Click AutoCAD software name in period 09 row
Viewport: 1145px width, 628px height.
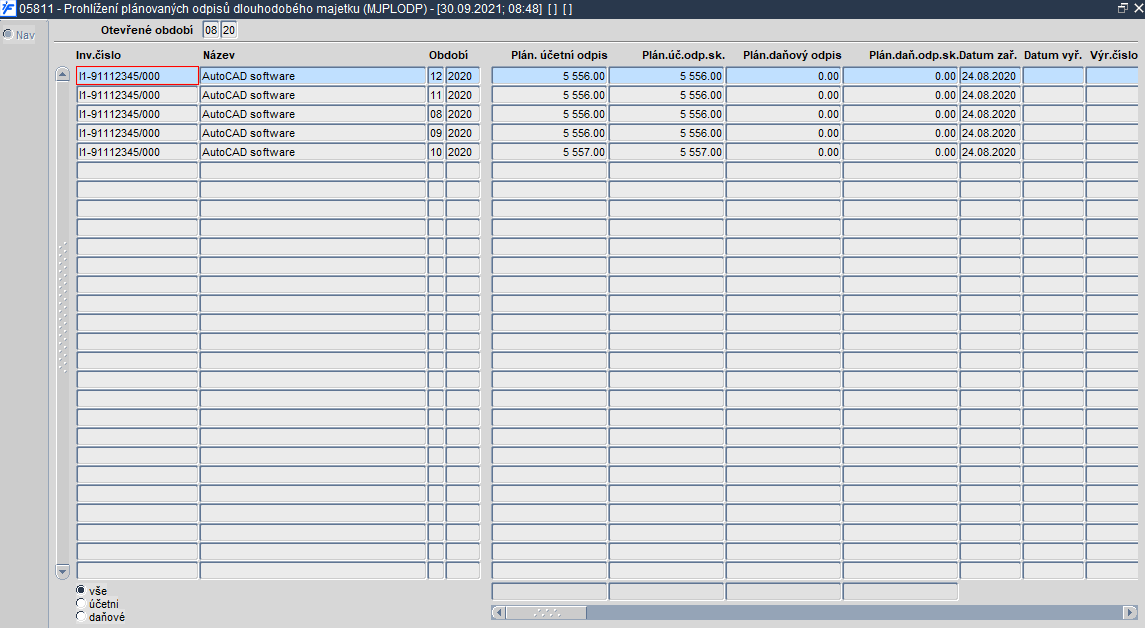click(x=313, y=133)
